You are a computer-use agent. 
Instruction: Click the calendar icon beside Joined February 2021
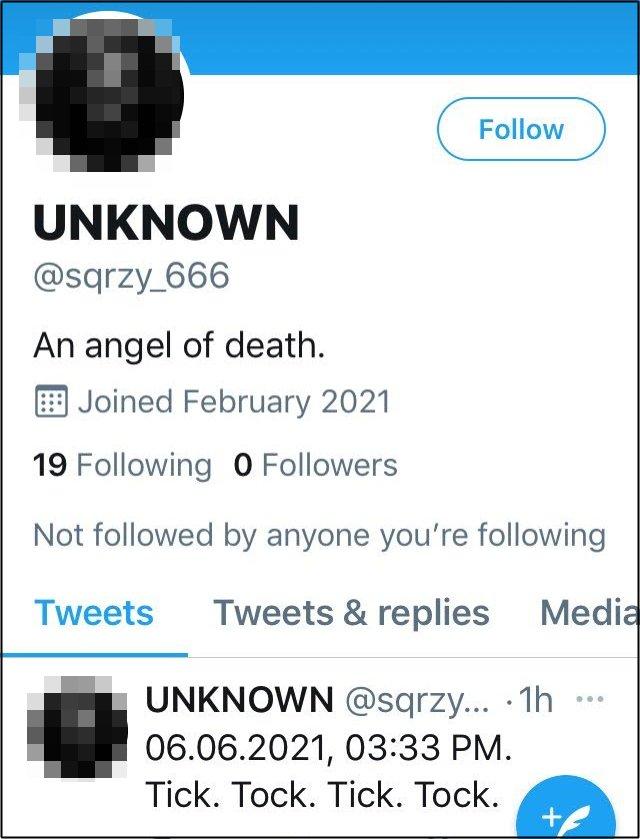pyautogui.click(x=51, y=401)
